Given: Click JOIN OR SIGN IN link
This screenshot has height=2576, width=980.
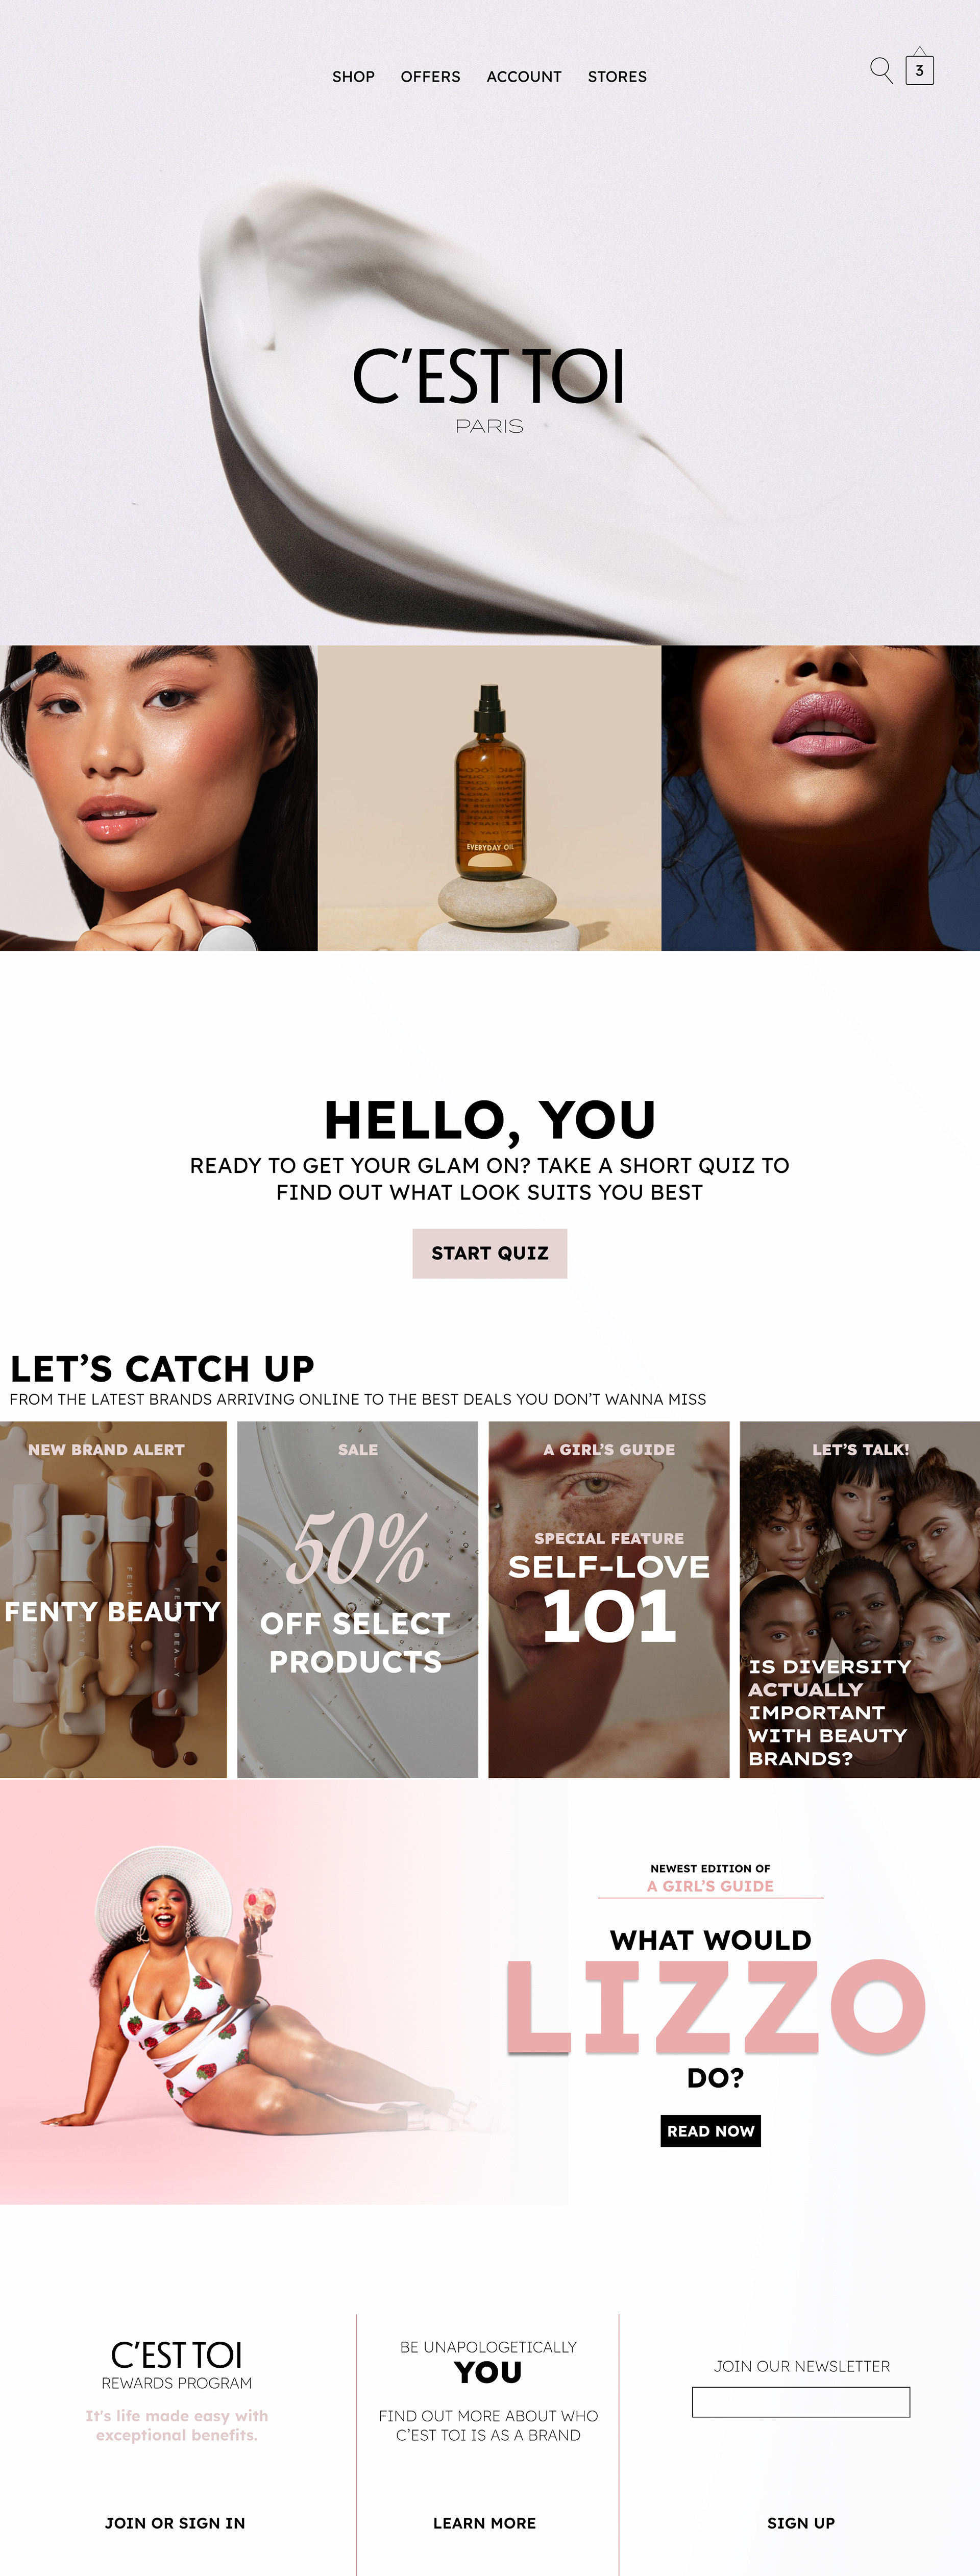Looking at the screenshot, I should point(175,2523).
